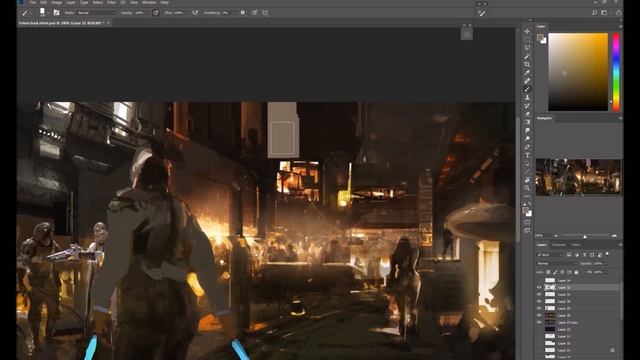
Task: Open the layer Opacity dropdown
Action: coord(605,264)
